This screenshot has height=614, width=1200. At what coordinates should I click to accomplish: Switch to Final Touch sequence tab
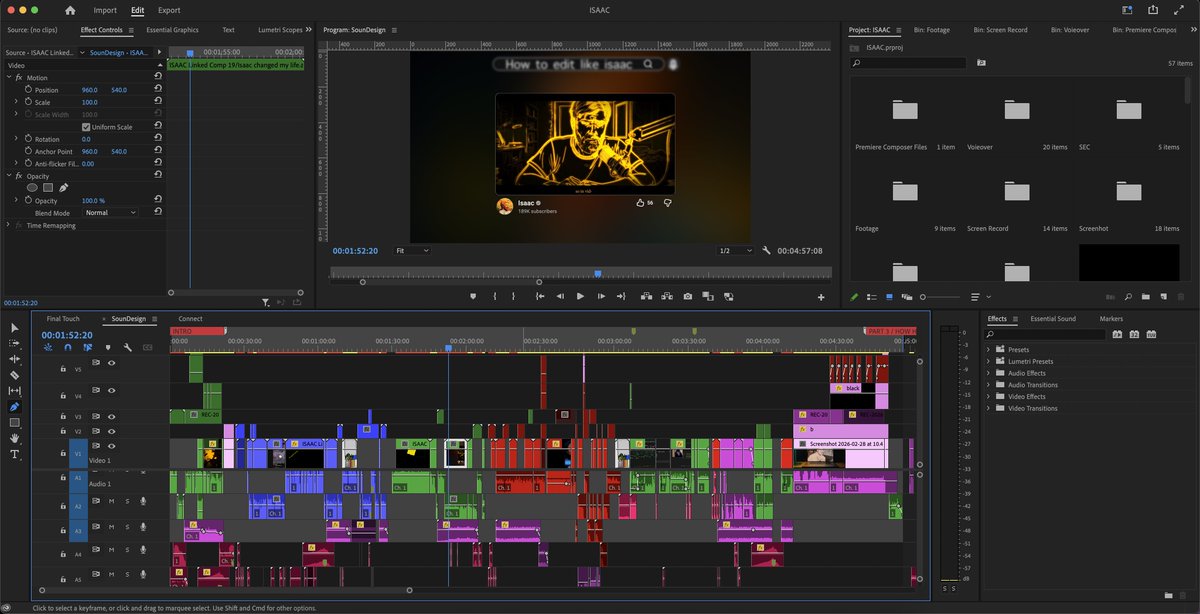[x=63, y=319]
